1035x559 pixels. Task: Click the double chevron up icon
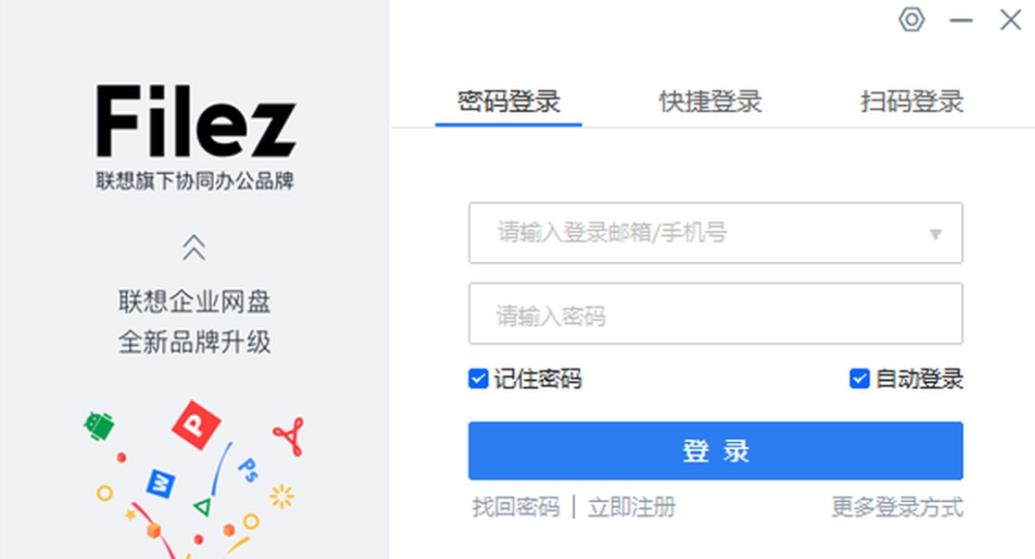click(x=194, y=247)
